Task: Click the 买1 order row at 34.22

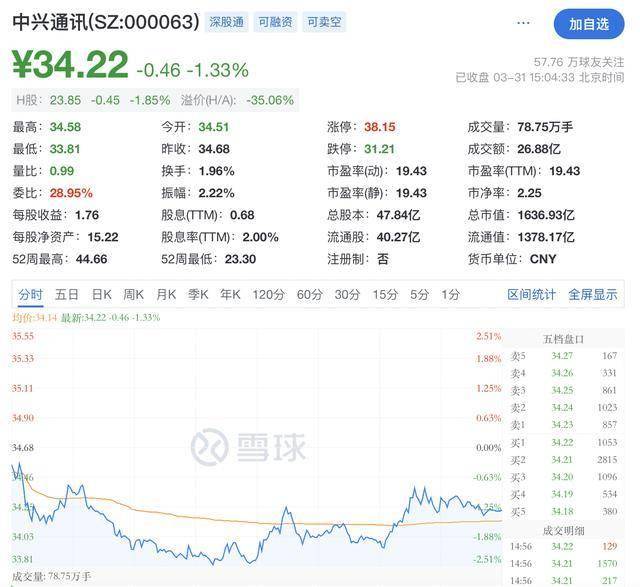Action: pos(563,442)
